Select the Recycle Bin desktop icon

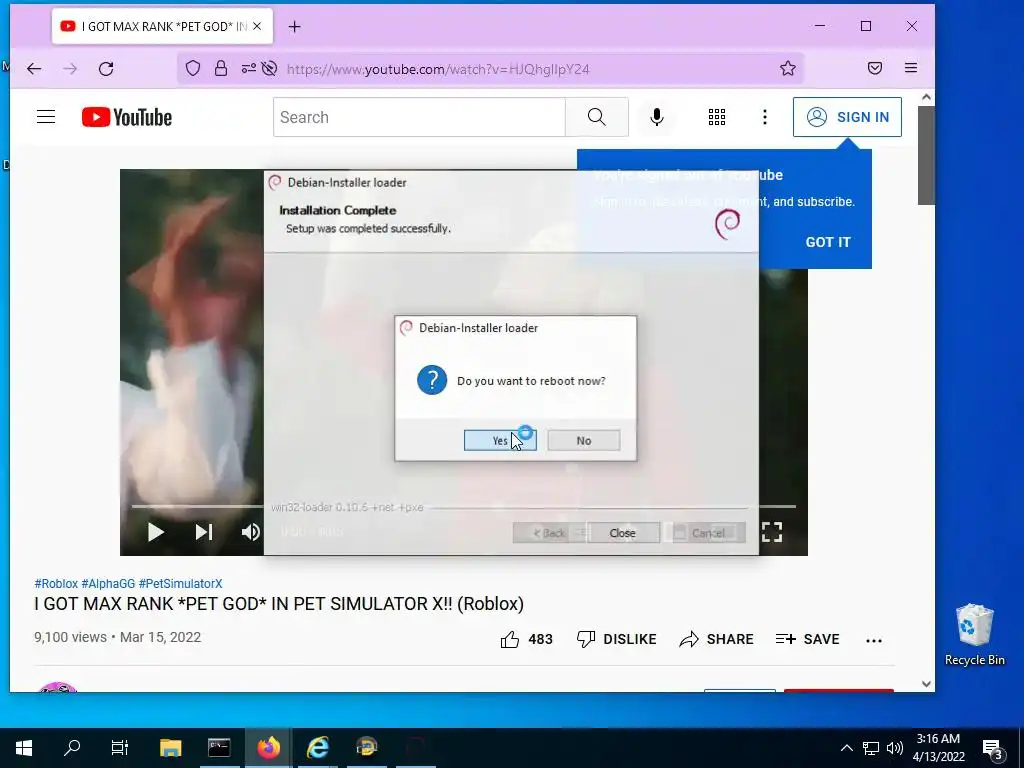coord(974,635)
